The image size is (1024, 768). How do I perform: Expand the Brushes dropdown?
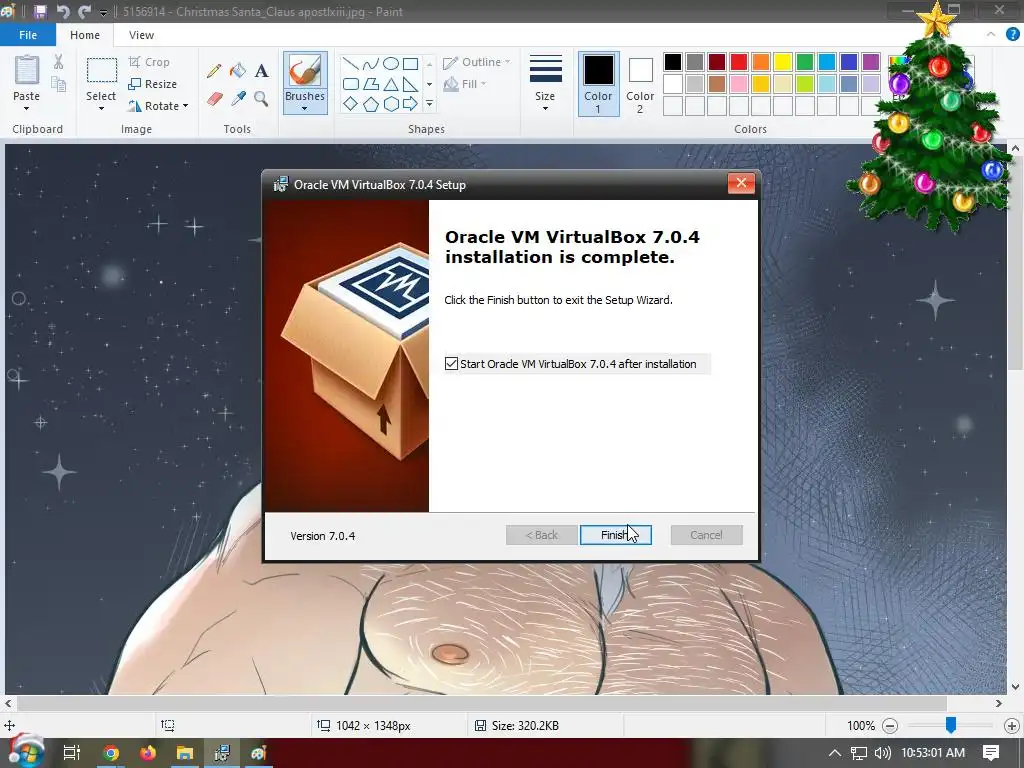[305, 108]
